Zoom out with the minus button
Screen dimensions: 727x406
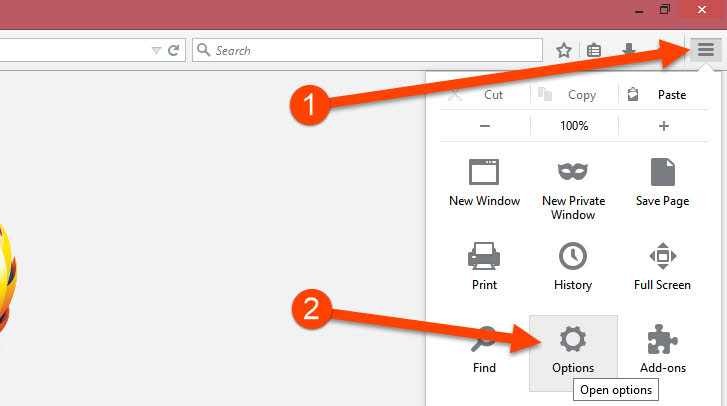coord(485,126)
